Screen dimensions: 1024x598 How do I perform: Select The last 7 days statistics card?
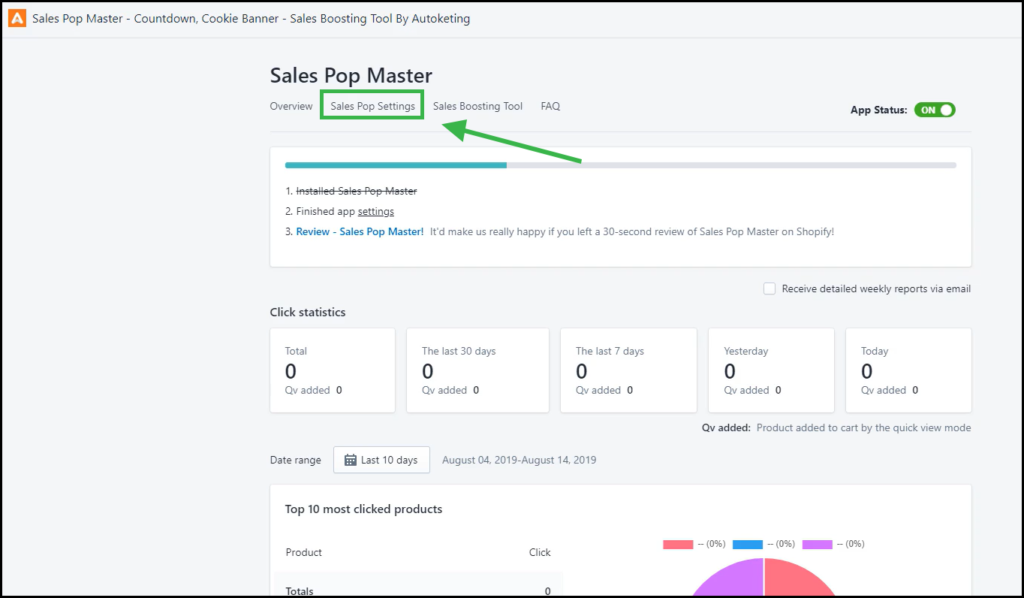(628, 370)
